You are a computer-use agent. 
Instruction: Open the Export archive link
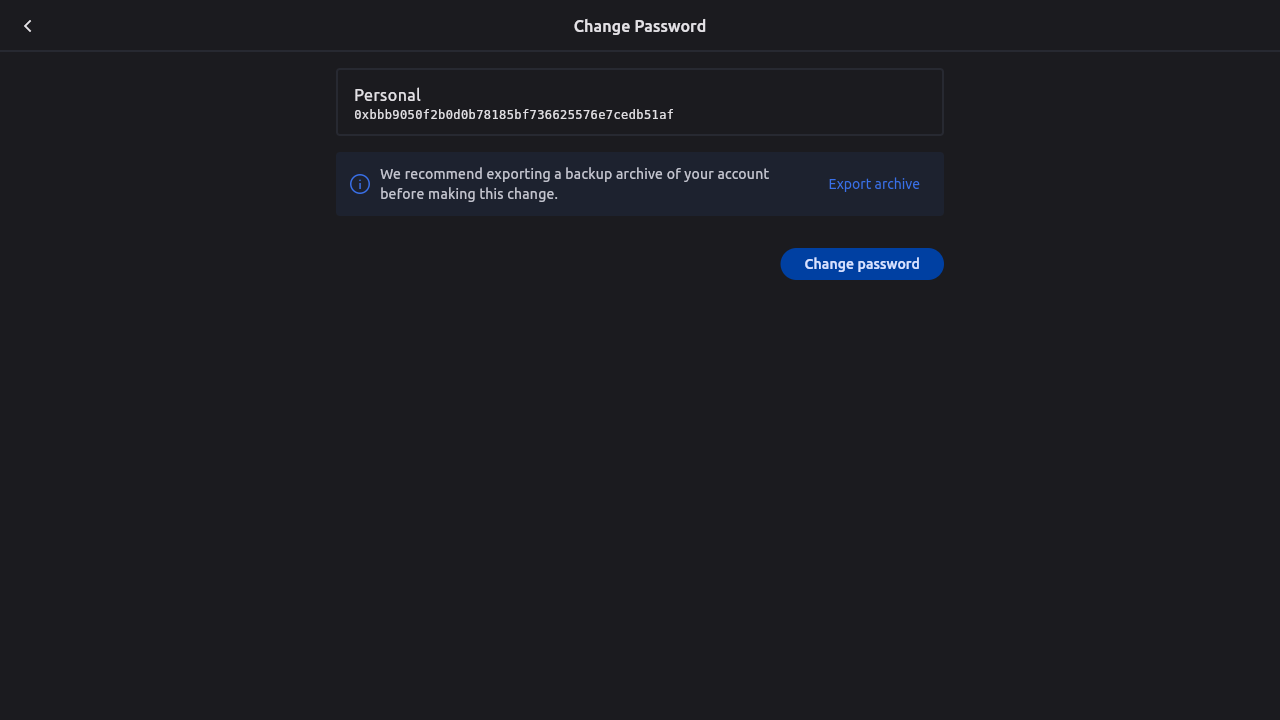[873, 184]
